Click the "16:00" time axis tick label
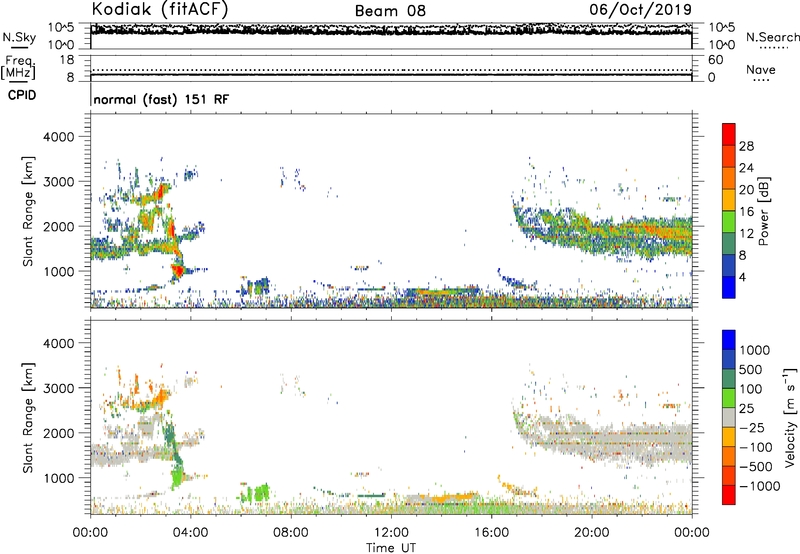800x554 pixels. [491, 533]
